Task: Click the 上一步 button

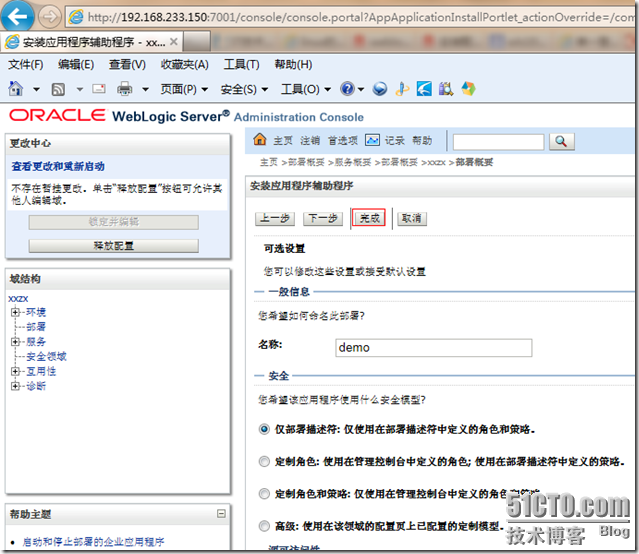Action: pyautogui.click(x=275, y=219)
